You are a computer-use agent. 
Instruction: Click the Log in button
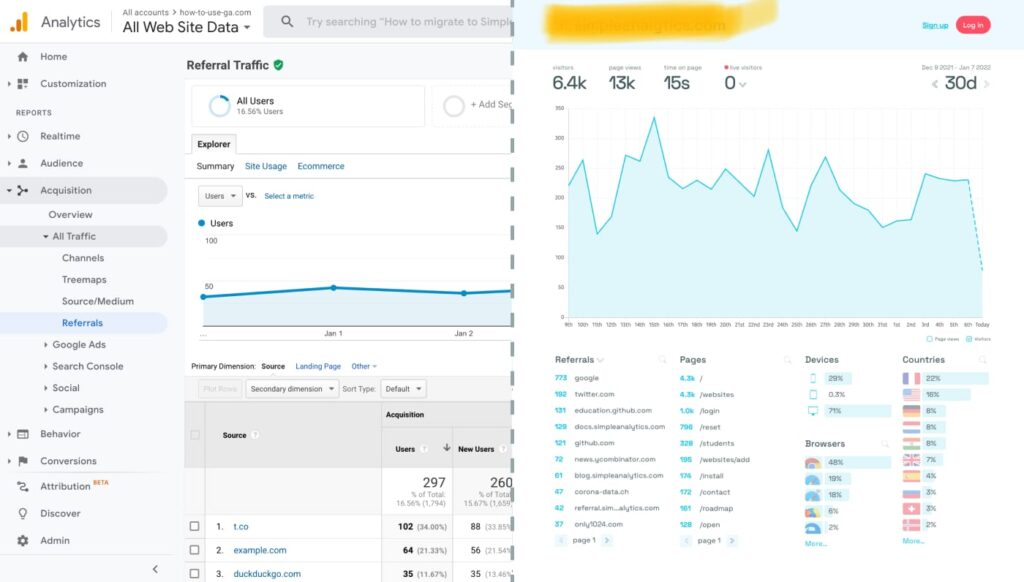[972, 25]
